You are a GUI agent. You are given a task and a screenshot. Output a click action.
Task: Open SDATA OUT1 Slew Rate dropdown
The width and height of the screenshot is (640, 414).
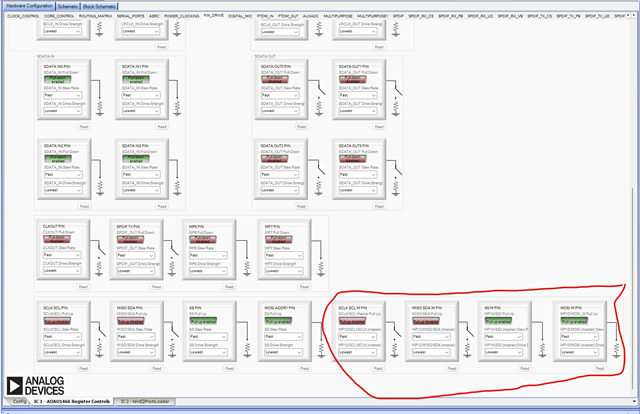pos(358,95)
